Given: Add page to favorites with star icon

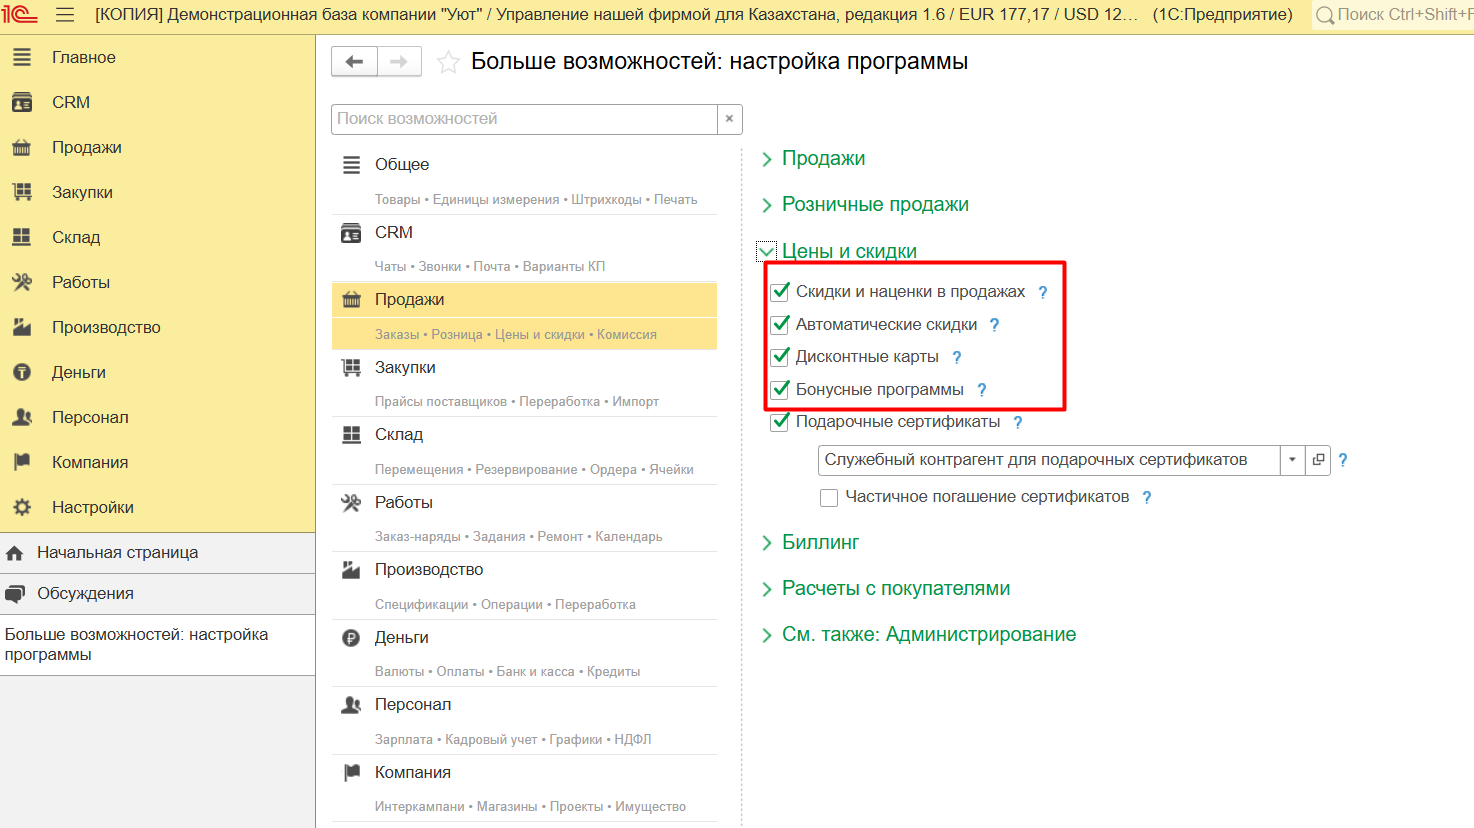Looking at the screenshot, I should (449, 63).
